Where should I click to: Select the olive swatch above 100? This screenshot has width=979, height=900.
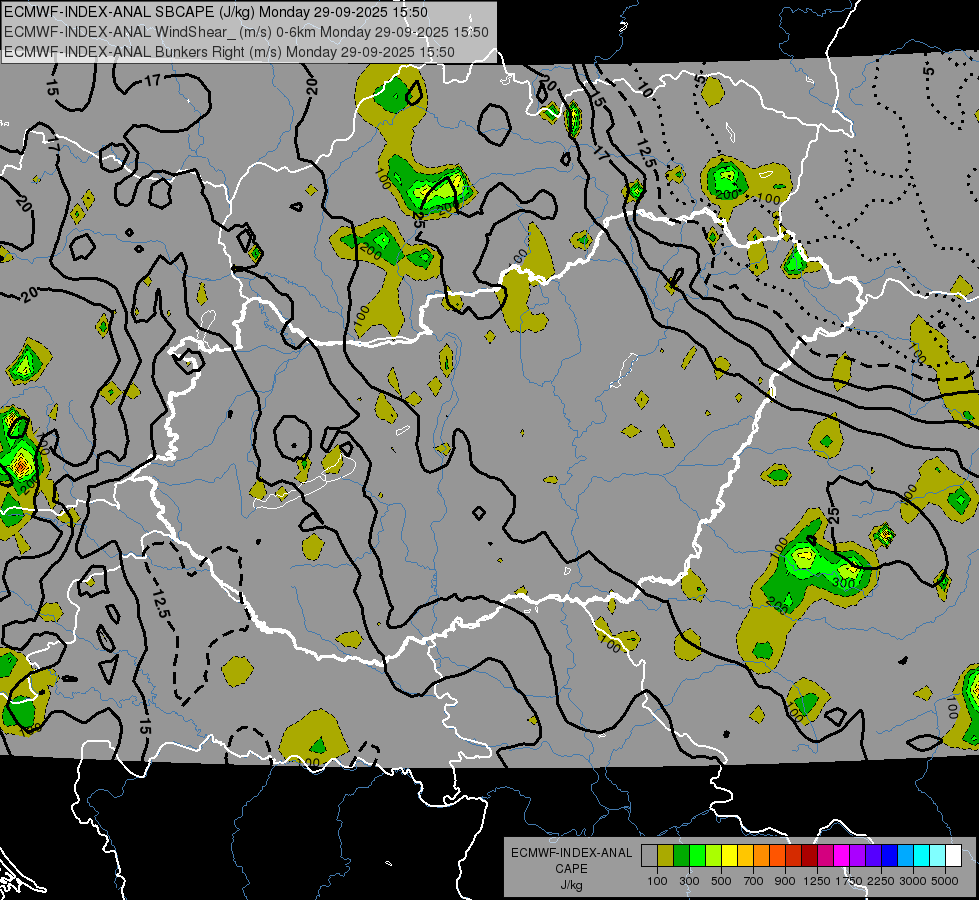666,855
